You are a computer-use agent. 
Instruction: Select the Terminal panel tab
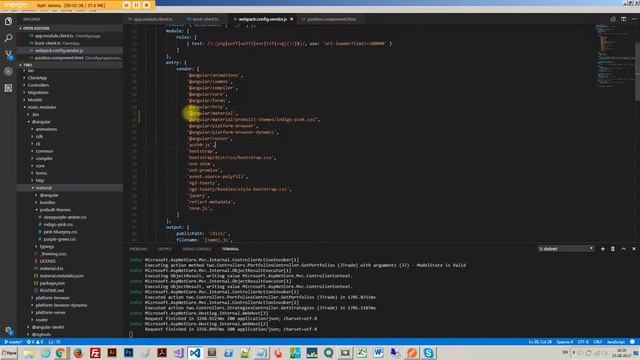click(230, 249)
